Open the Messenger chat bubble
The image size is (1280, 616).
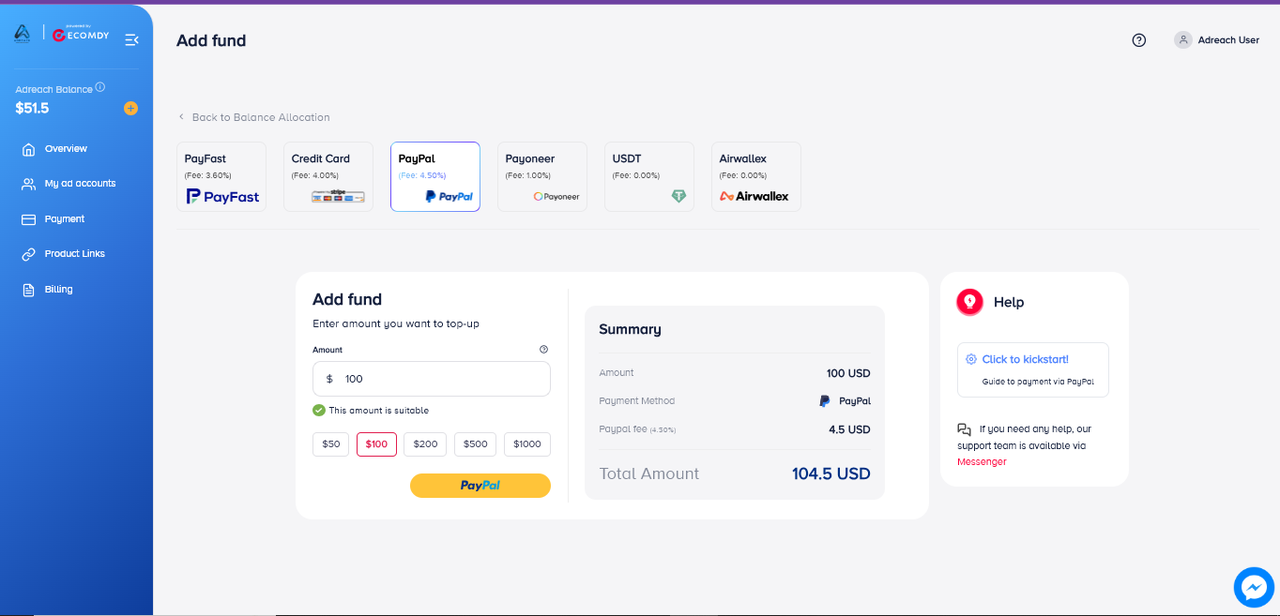[1253, 587]
